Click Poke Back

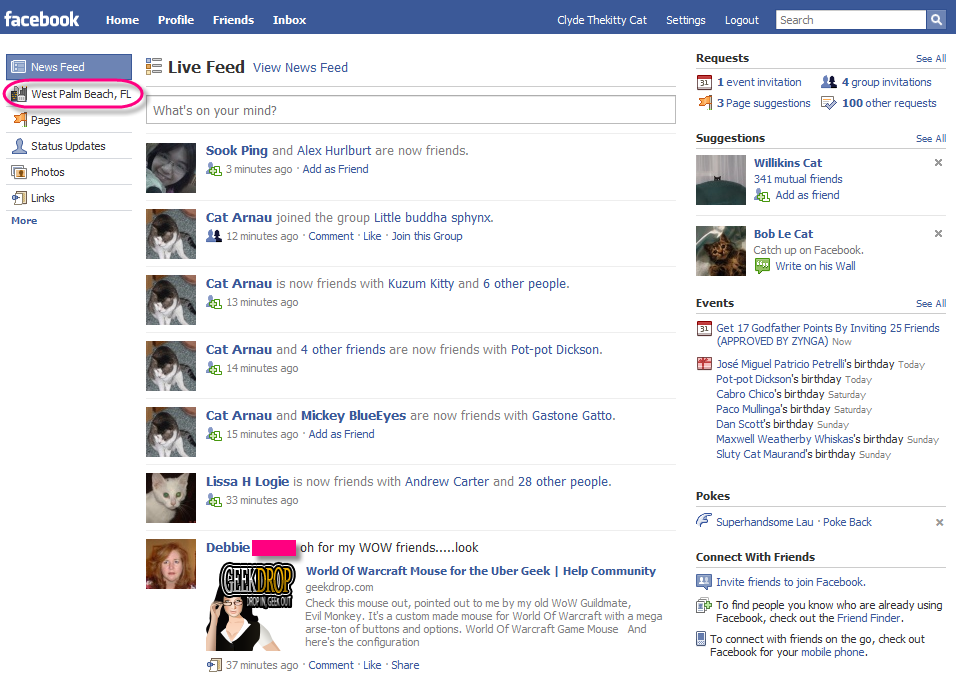pyautogui.click(x=847, y=522)
